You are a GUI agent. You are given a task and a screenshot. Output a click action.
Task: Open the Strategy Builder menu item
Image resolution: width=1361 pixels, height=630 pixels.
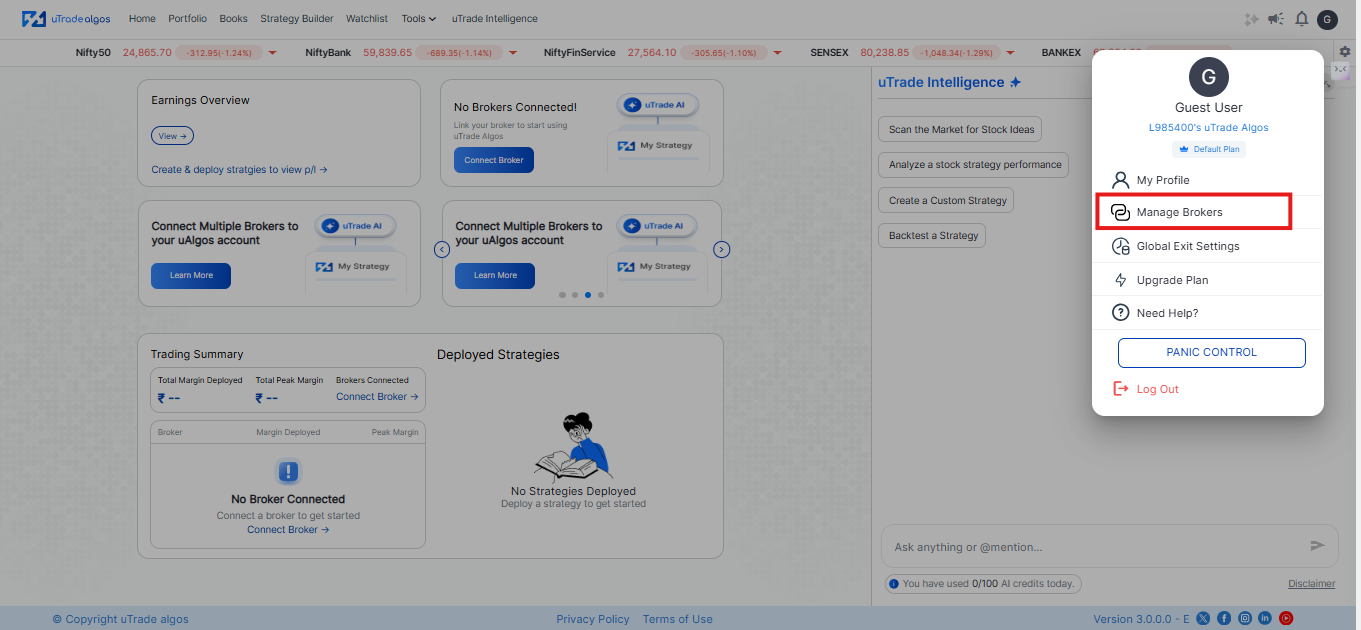pos(297,19)
